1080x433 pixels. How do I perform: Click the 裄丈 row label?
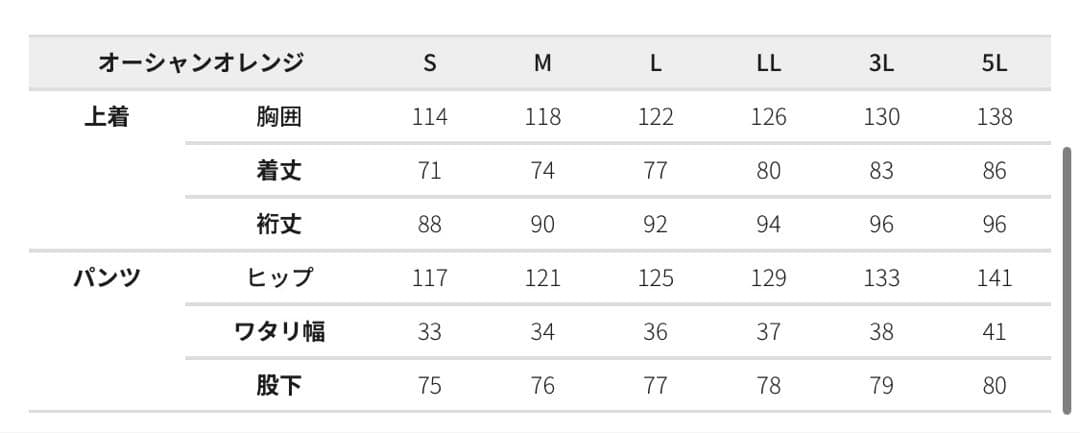pos(278,224)
